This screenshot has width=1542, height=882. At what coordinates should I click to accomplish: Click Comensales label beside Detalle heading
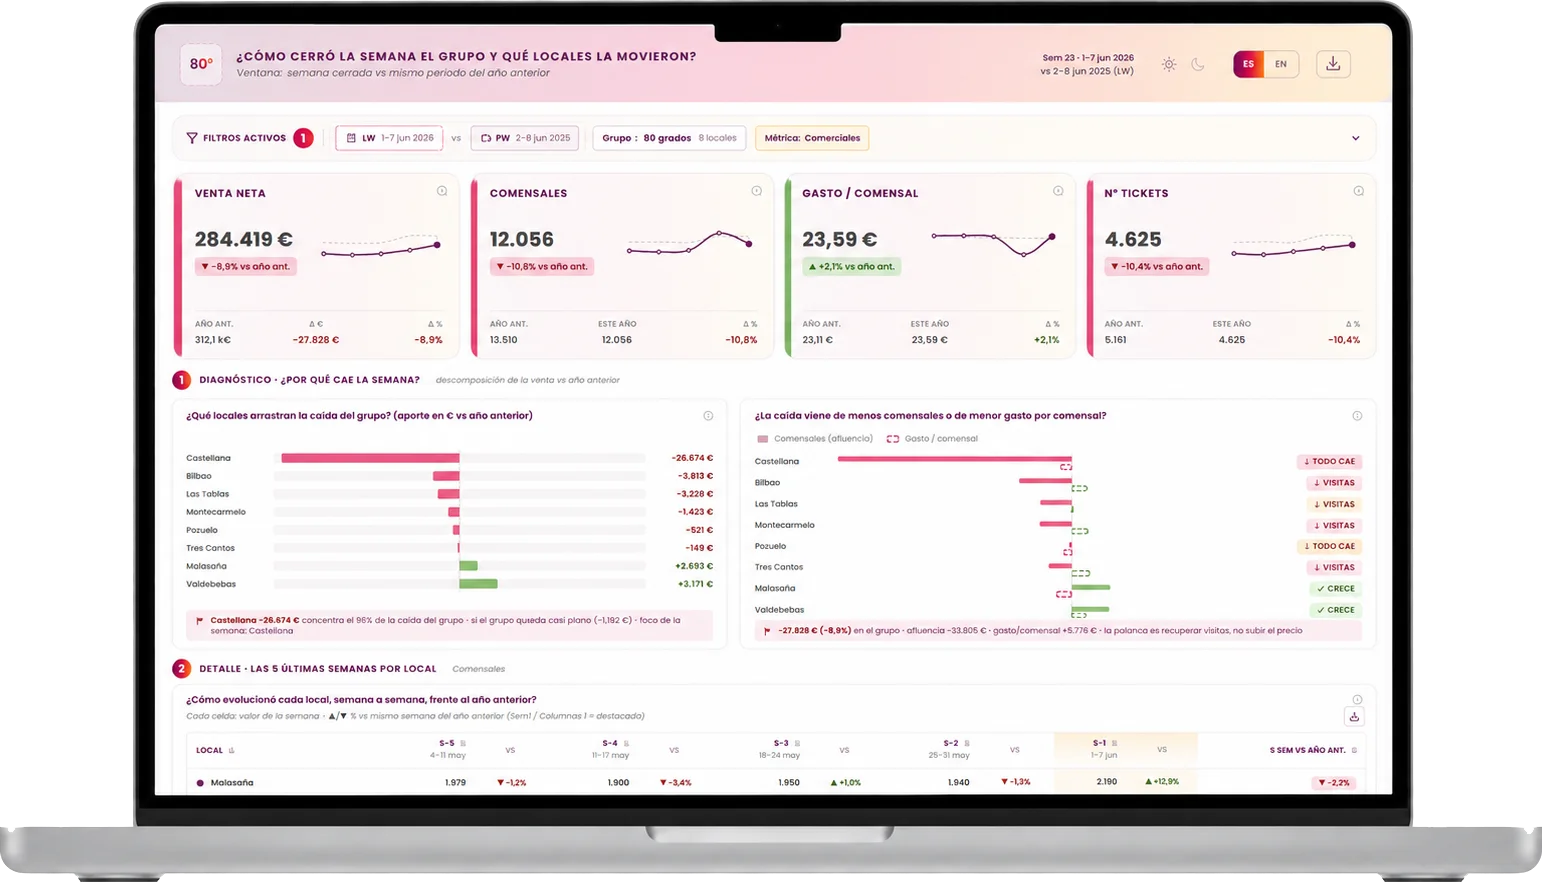tap(478, 669)
